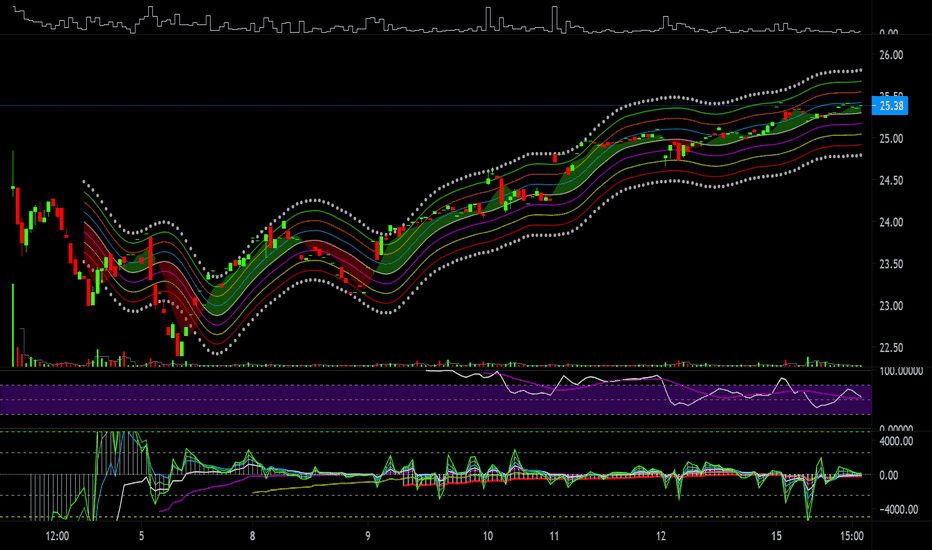
Task: Click the 25.38 current price label
Action: click(x=890, y=106)
